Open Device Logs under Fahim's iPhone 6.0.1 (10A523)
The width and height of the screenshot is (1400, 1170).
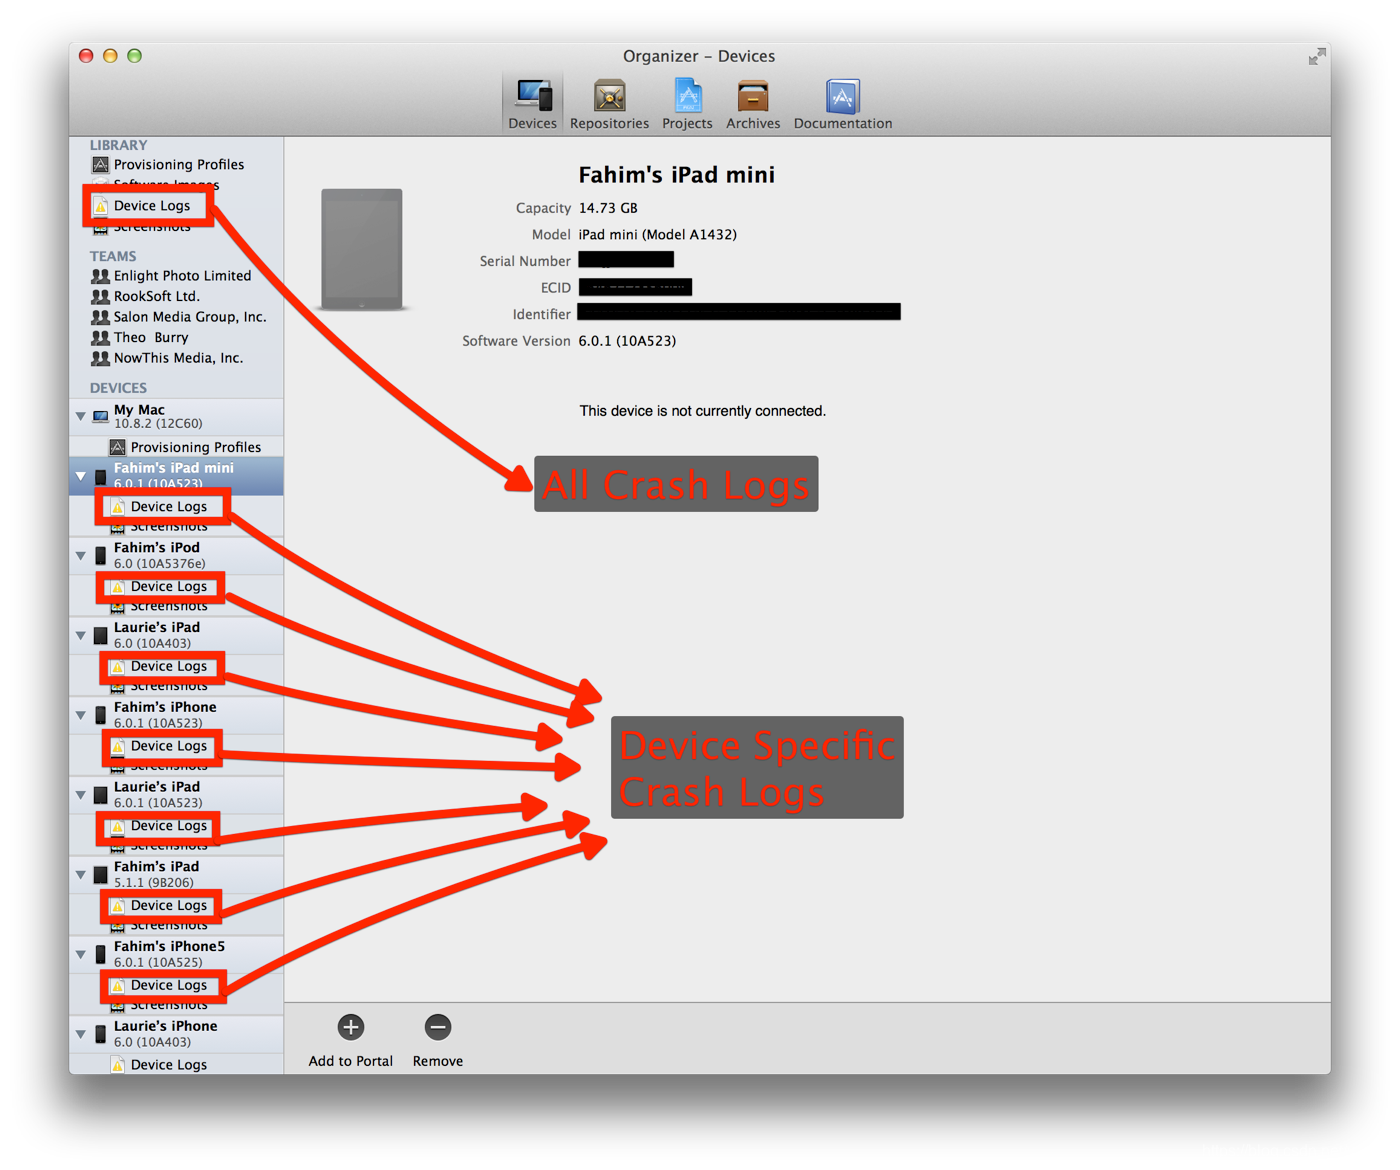(x=159, y=746)
